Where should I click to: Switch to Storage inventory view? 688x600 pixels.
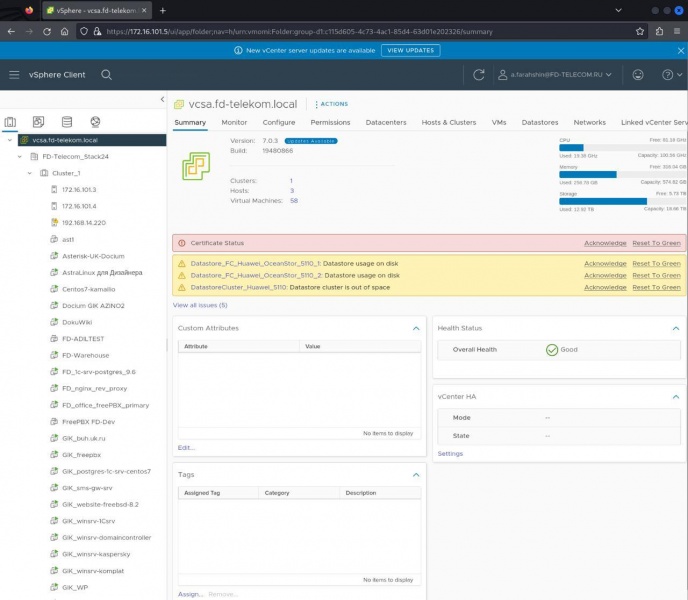pyautogui.click(x=67, y=122)
